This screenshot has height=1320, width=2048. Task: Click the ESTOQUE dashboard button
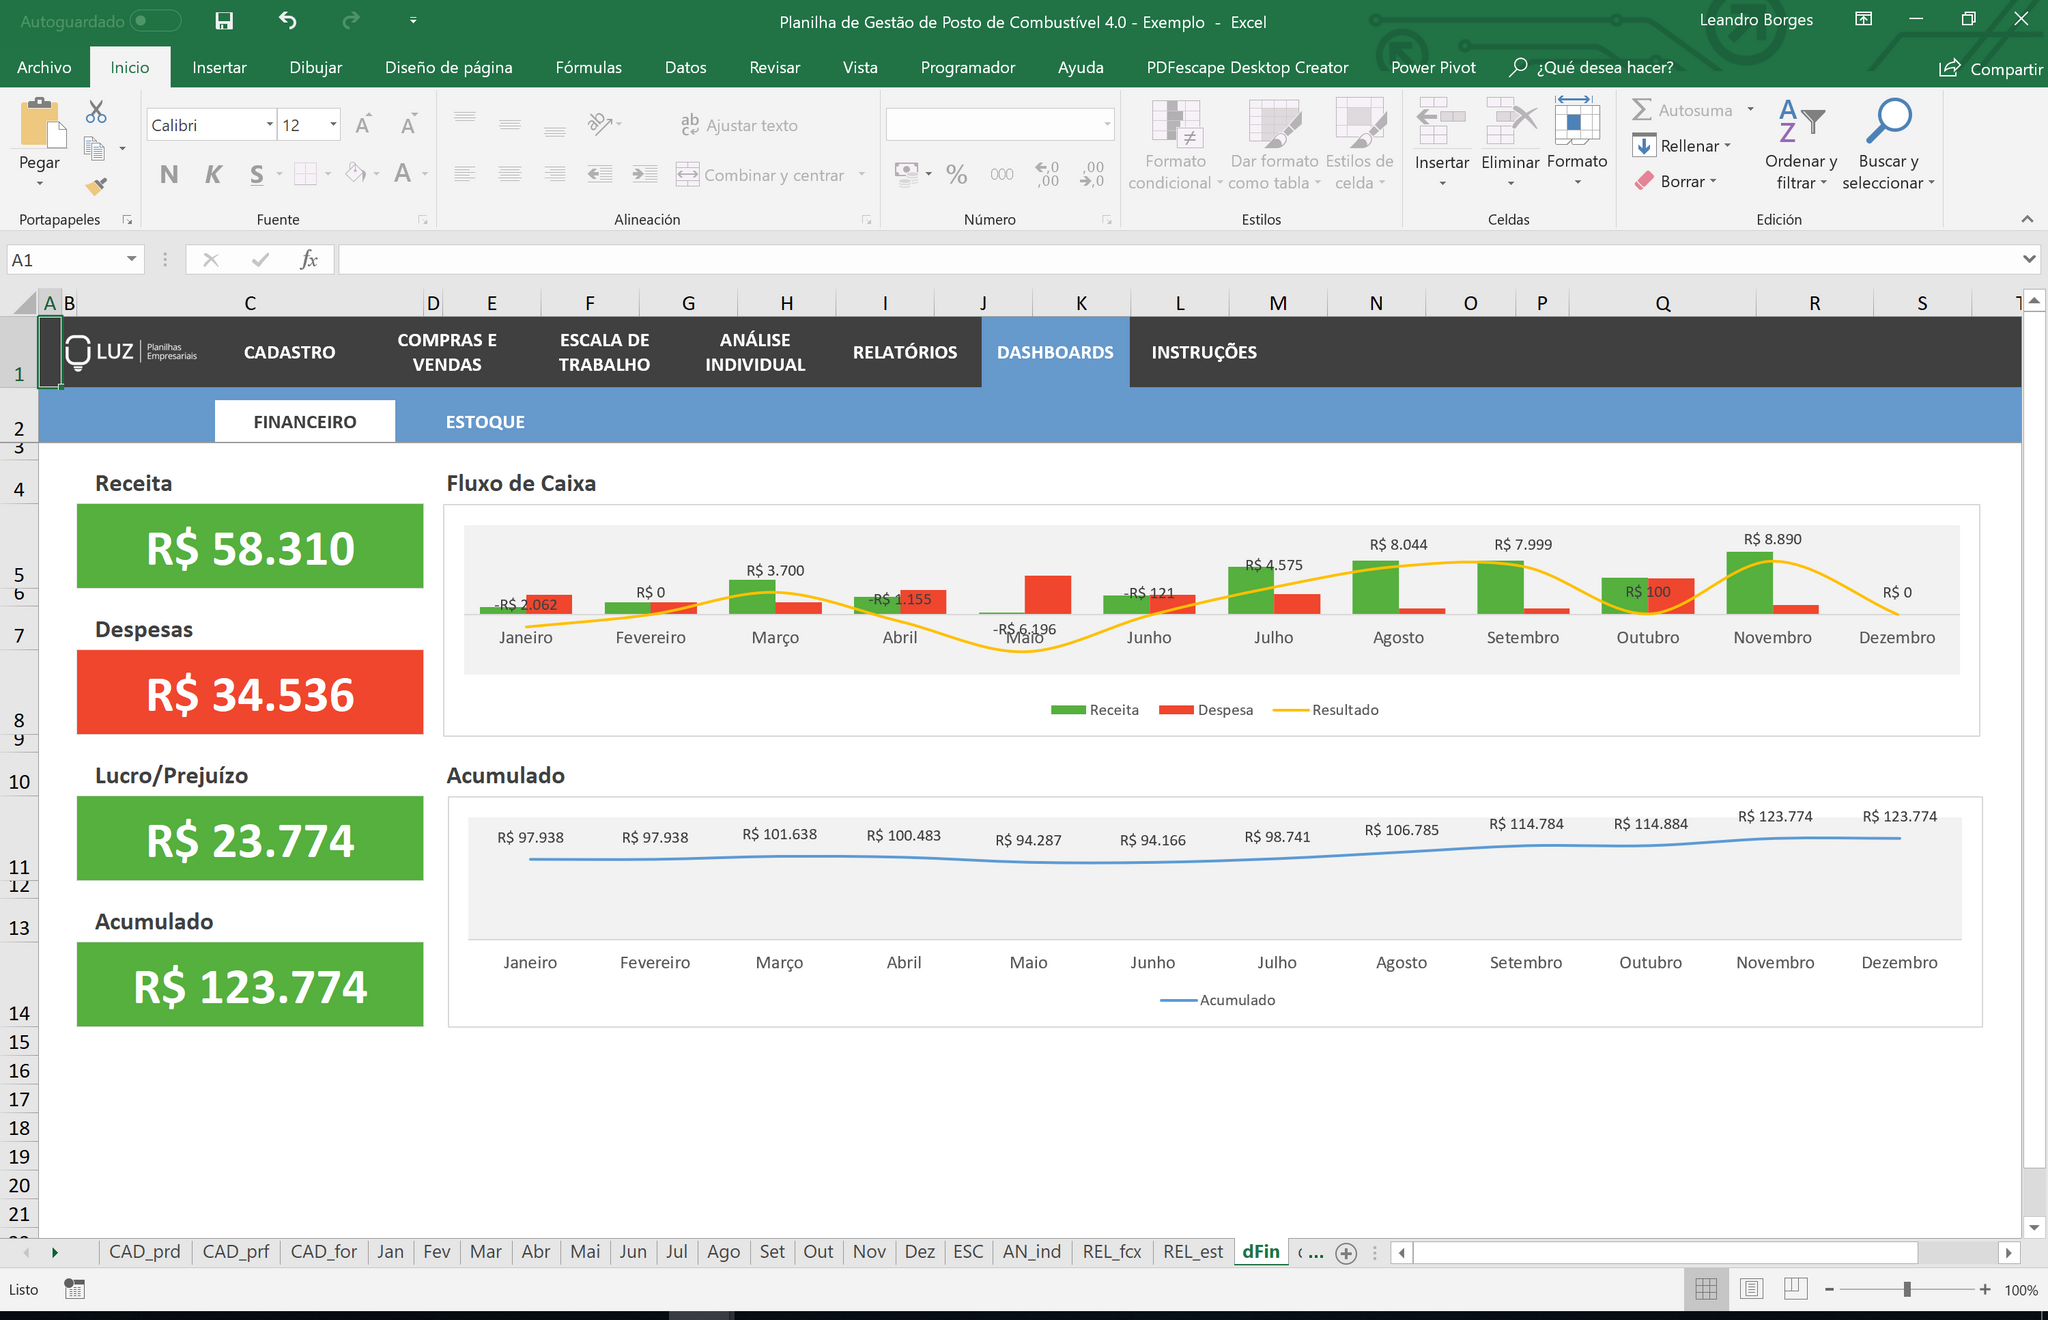485,422
